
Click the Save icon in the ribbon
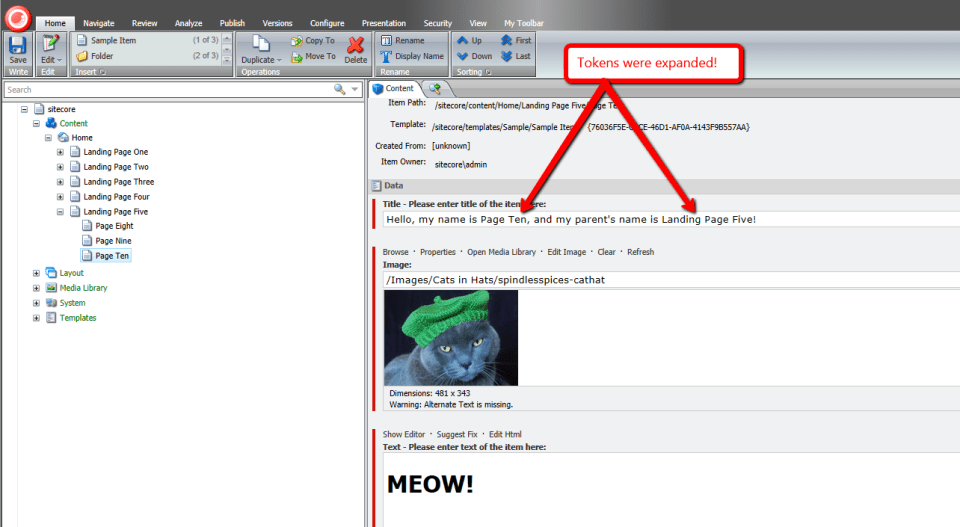(x=18, y=46)
